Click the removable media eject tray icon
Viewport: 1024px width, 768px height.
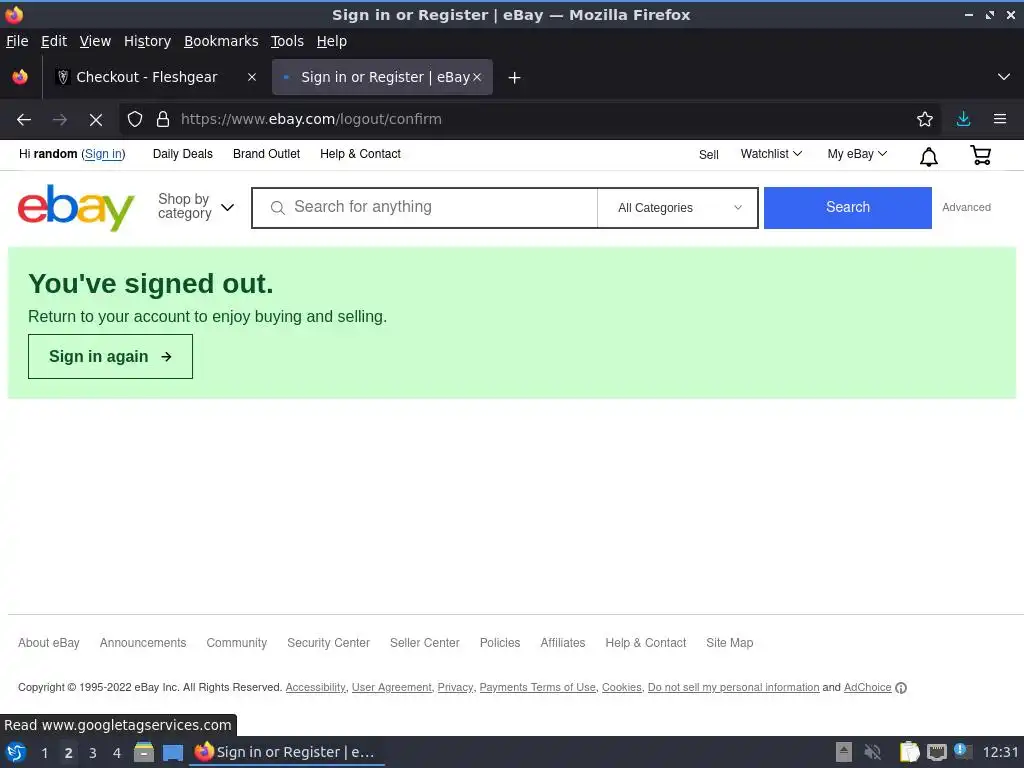click(844, 752)
